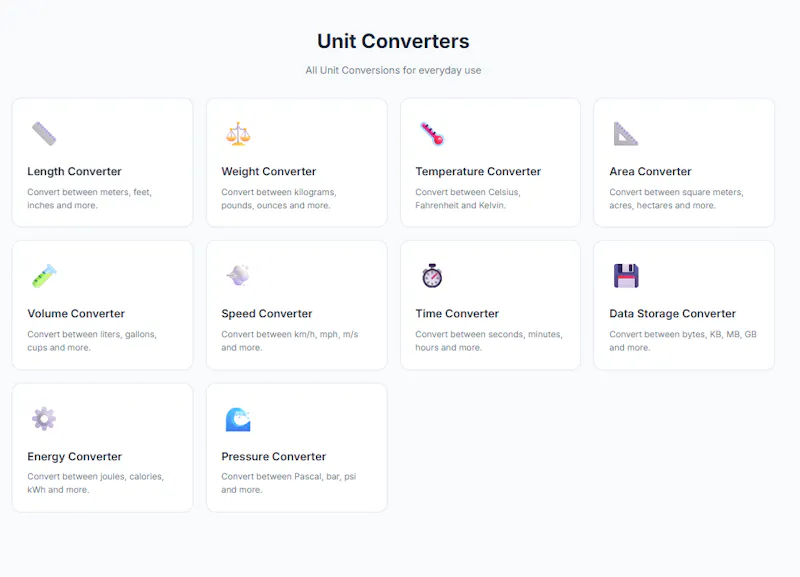Viewport: 800px width, 577px height.
Task: Click the gear Energy icon
Action: pyautogui.click(x=44, y=419)
